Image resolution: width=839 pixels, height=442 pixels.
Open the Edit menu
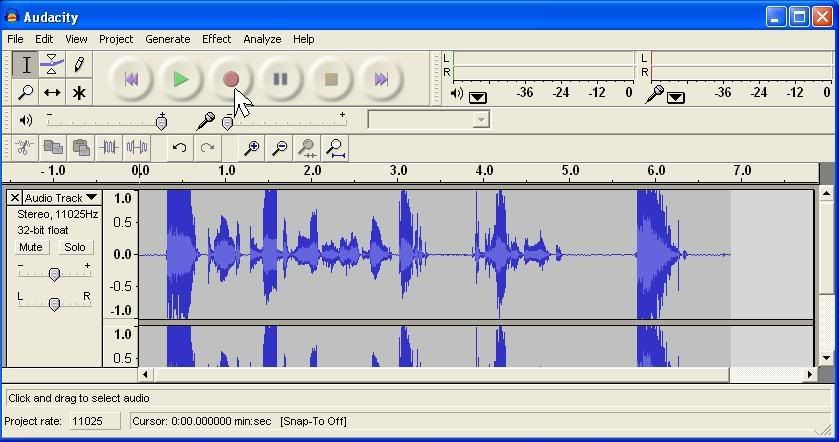[44, 39]
